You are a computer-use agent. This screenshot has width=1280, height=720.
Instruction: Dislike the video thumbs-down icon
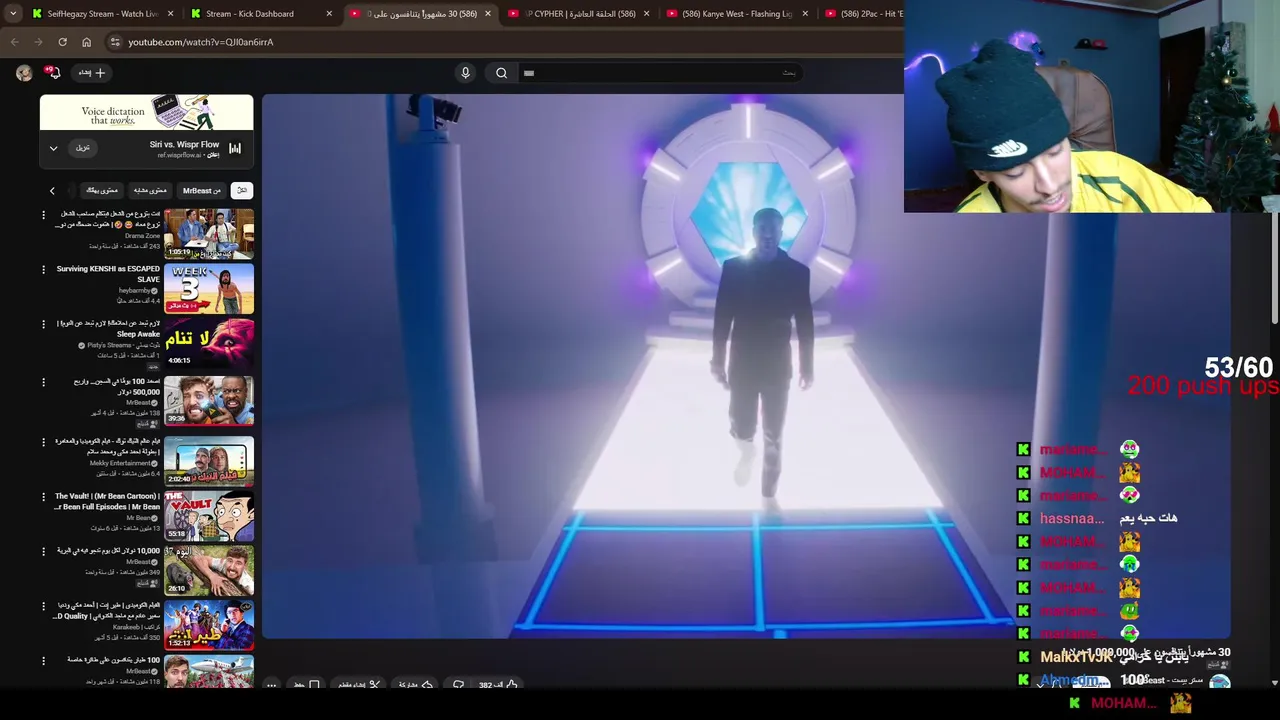coord(459,684)
